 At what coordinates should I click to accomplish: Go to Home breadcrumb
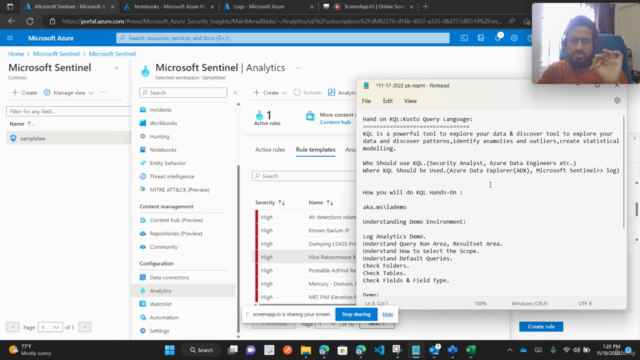pos(16,54)
